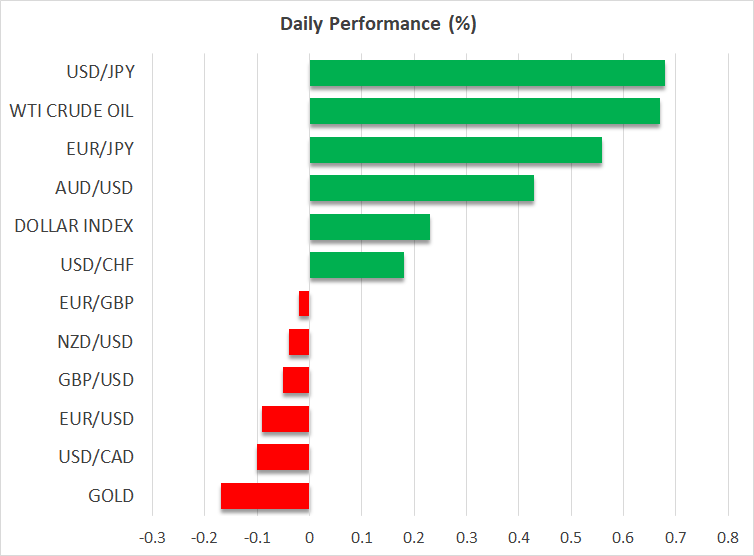Viewport: 754px width, 556px height.
Task: Select the WTI CRUDE OIL label
Action: pos(71,111)
